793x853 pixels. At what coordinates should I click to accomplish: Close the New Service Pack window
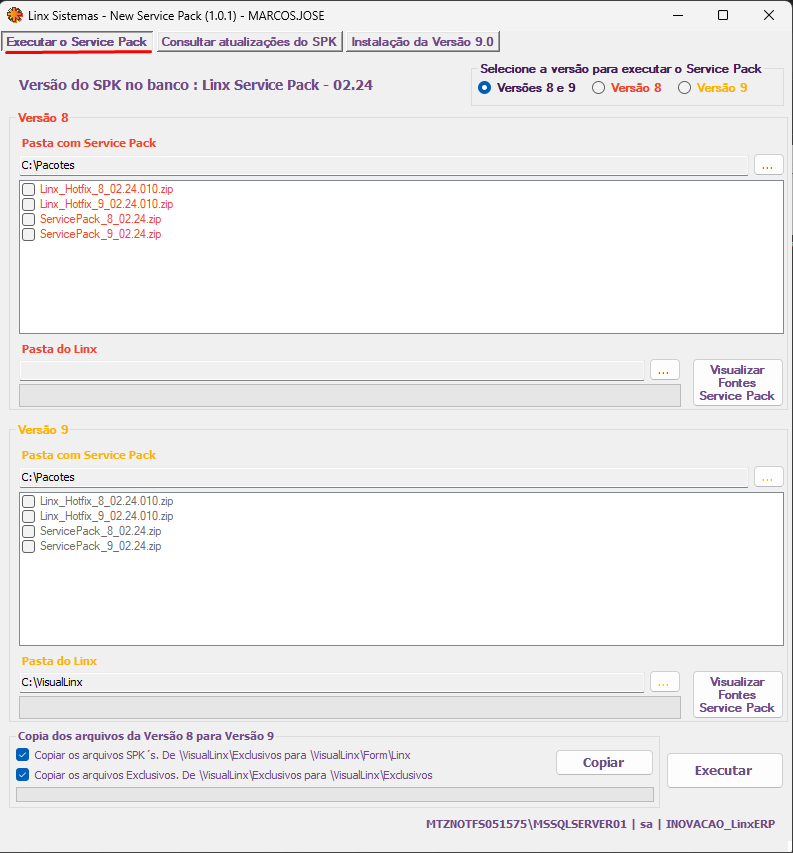(769, 15)
